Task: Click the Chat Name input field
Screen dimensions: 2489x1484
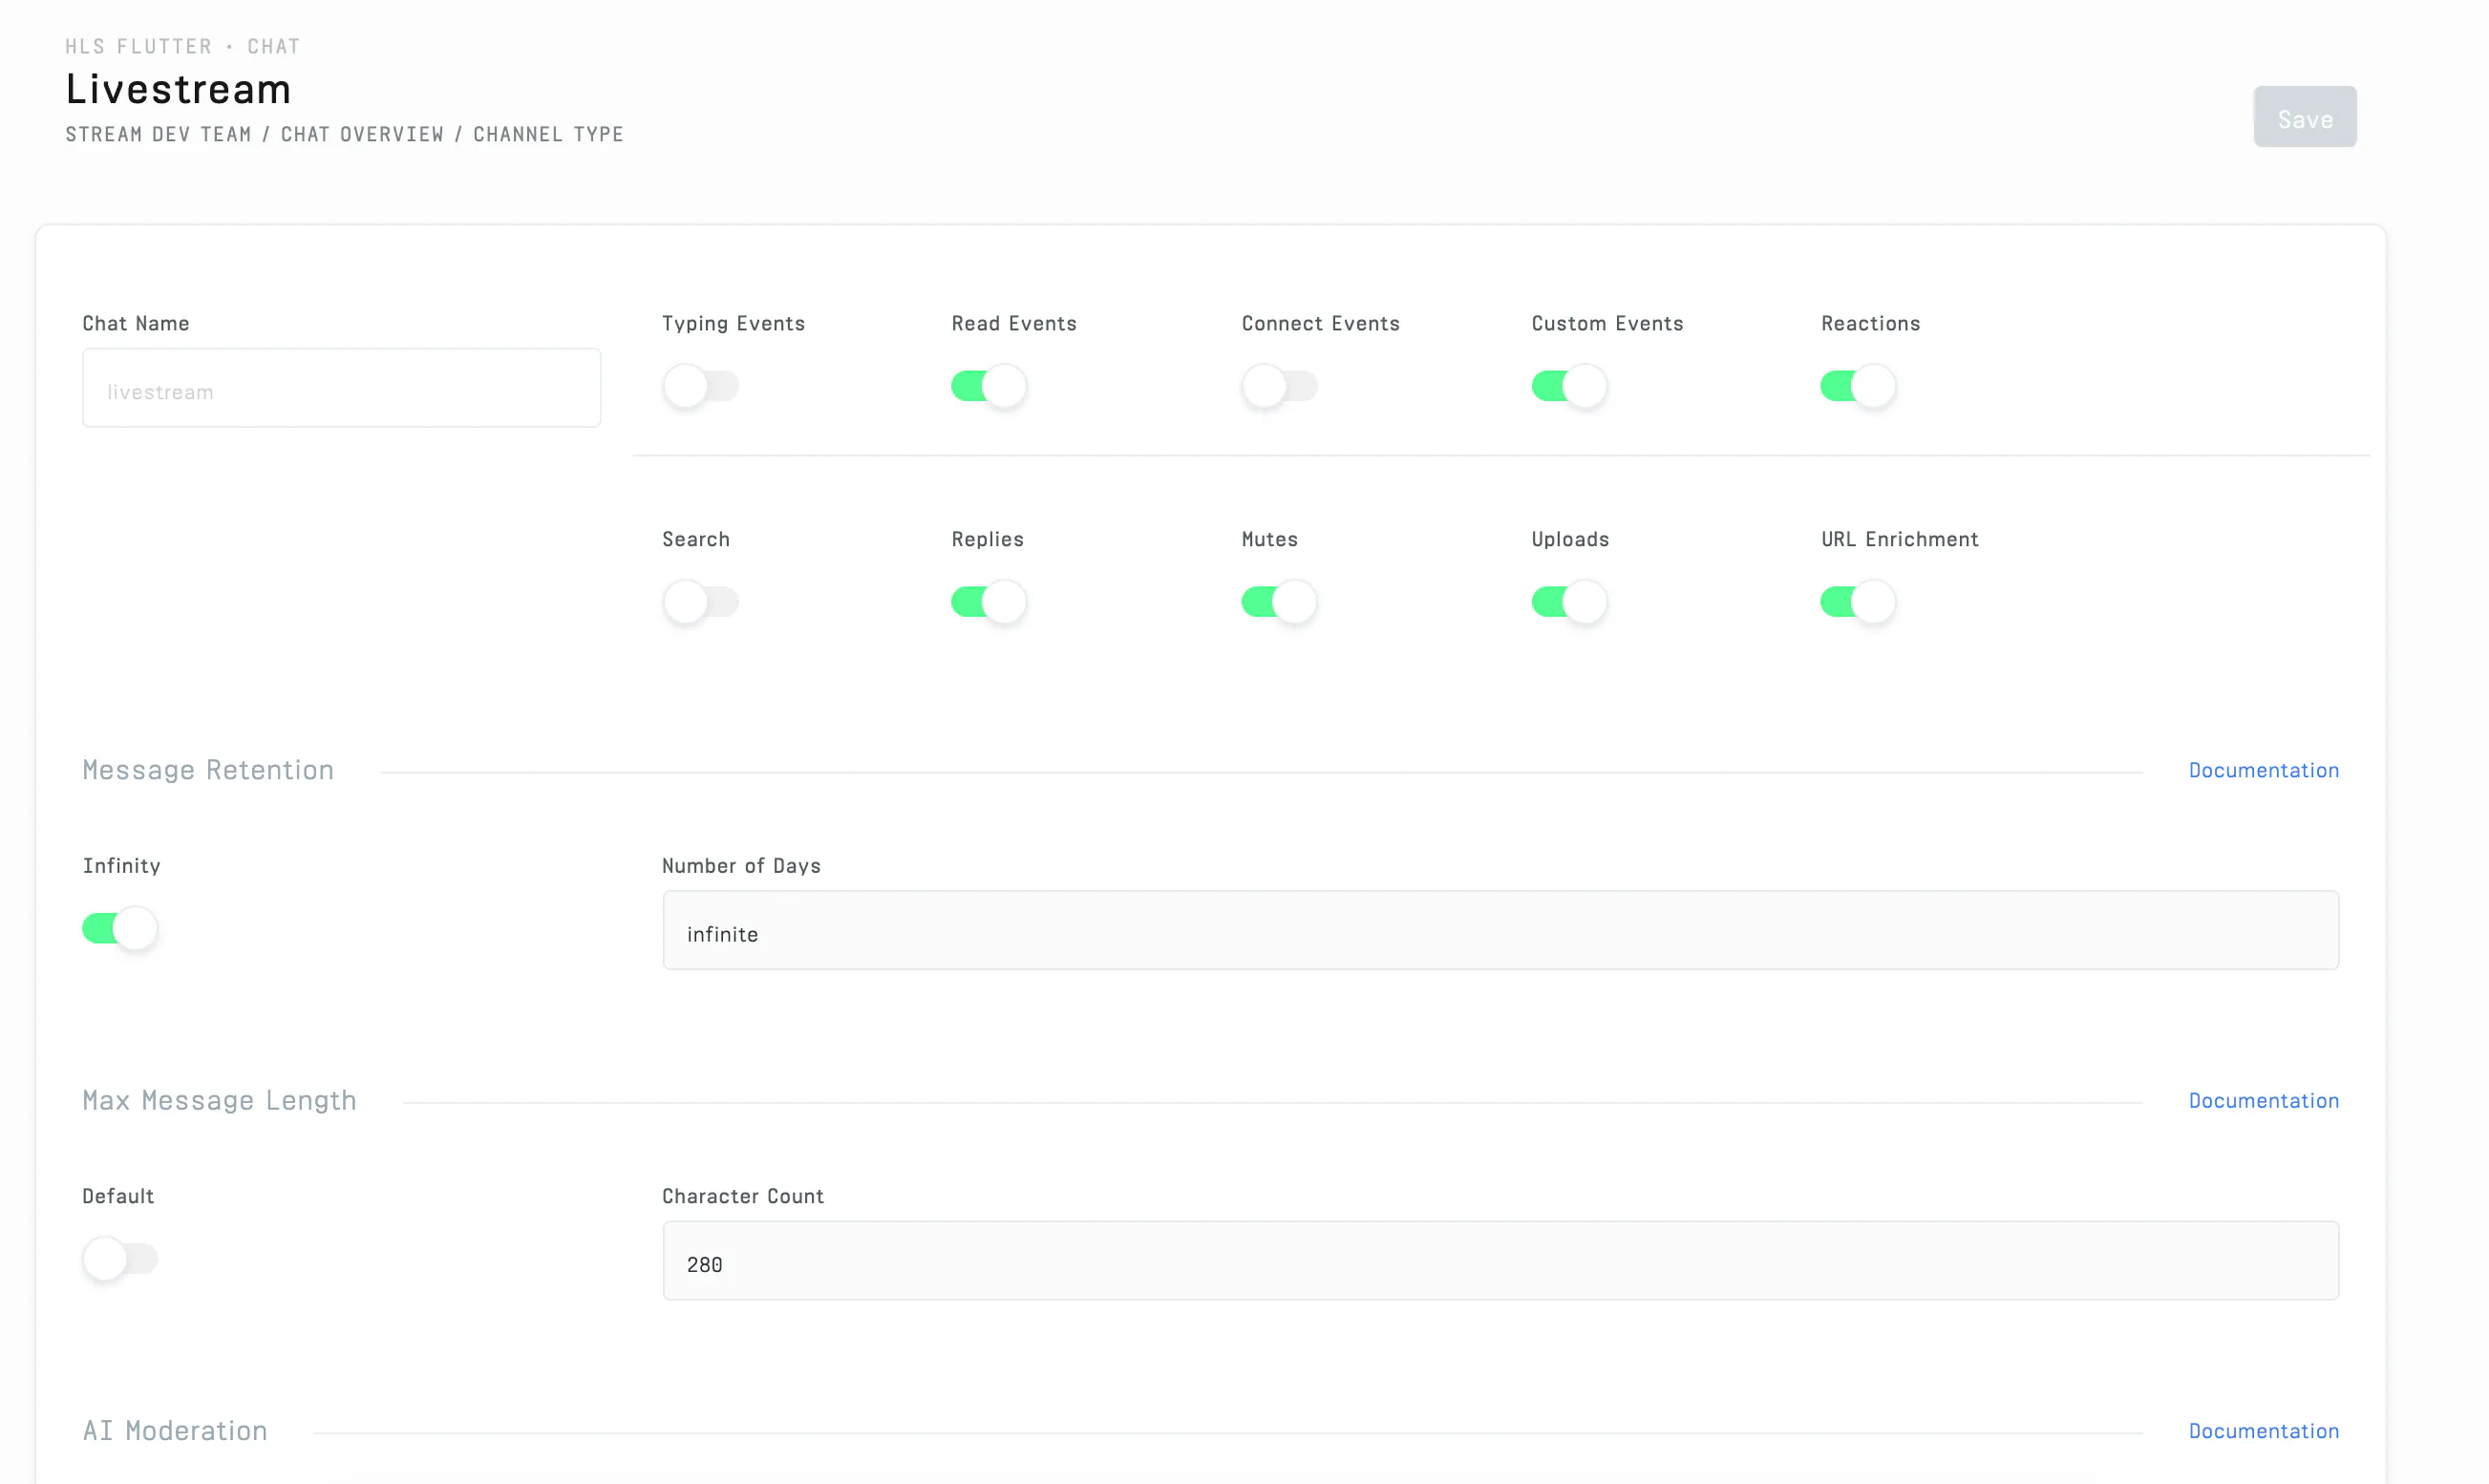Action: tap(342, 388)
